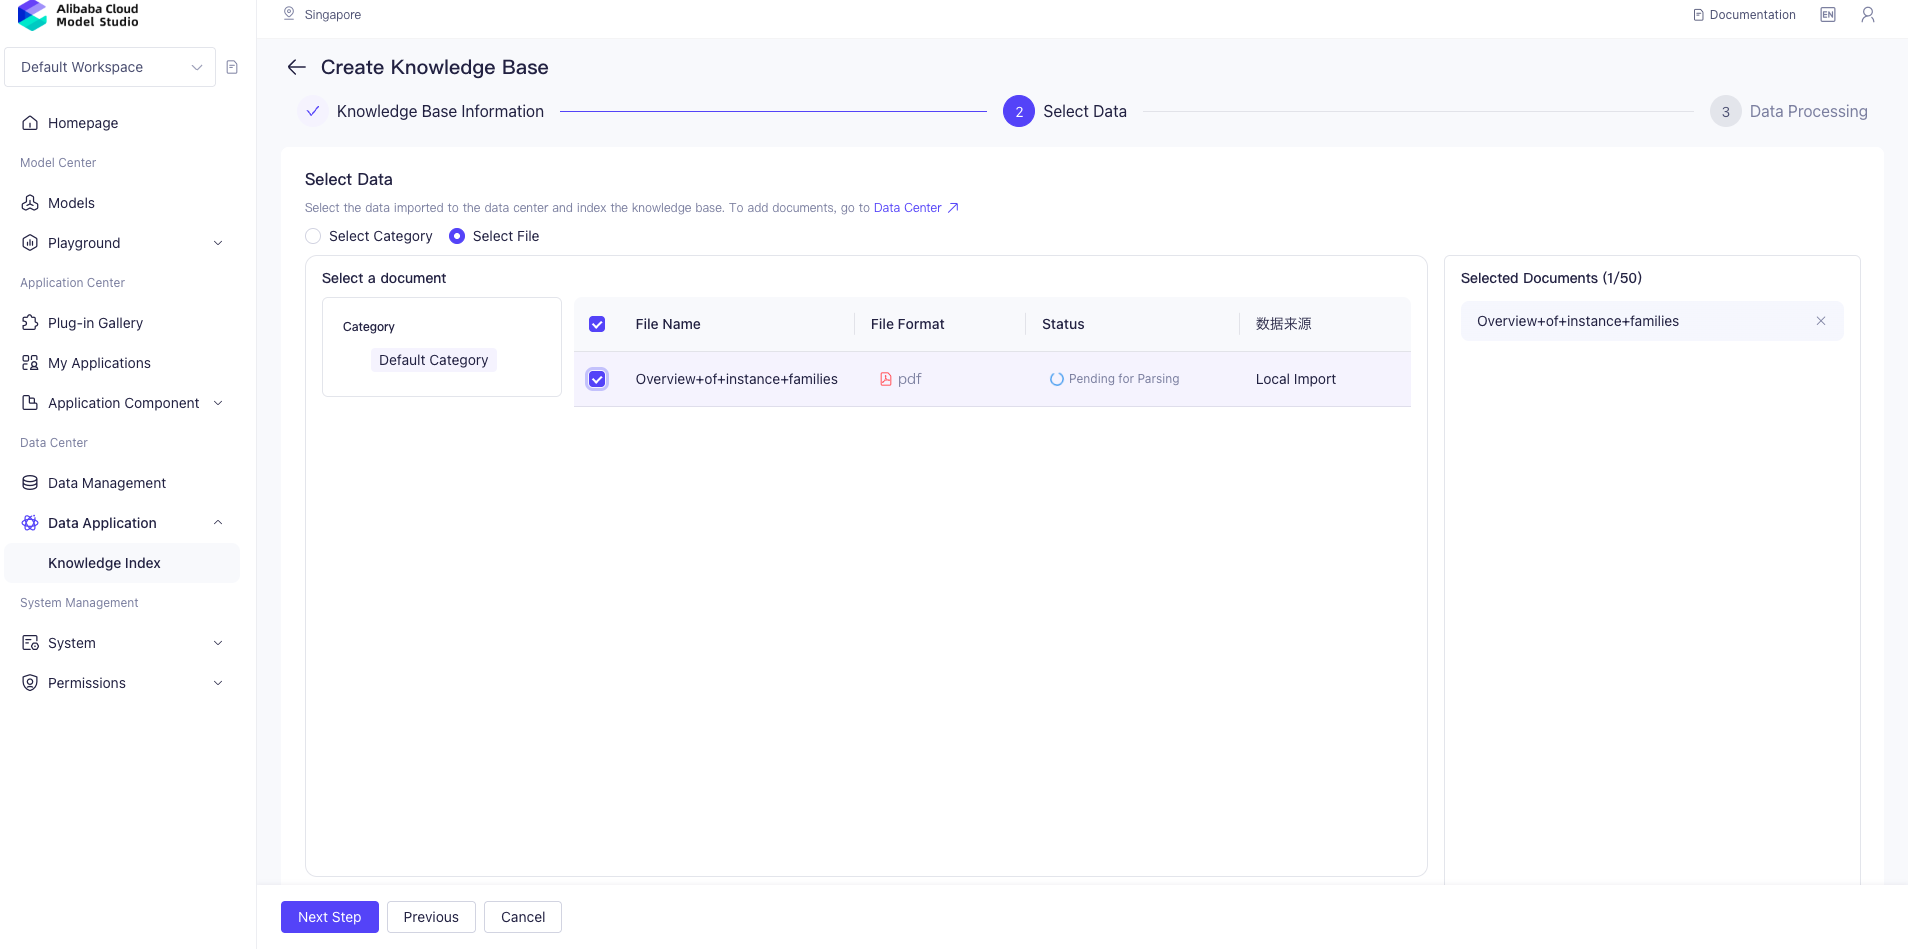Open the Default Workspace dropdown
Screen dimensions: 1908x949
point(110,67)
